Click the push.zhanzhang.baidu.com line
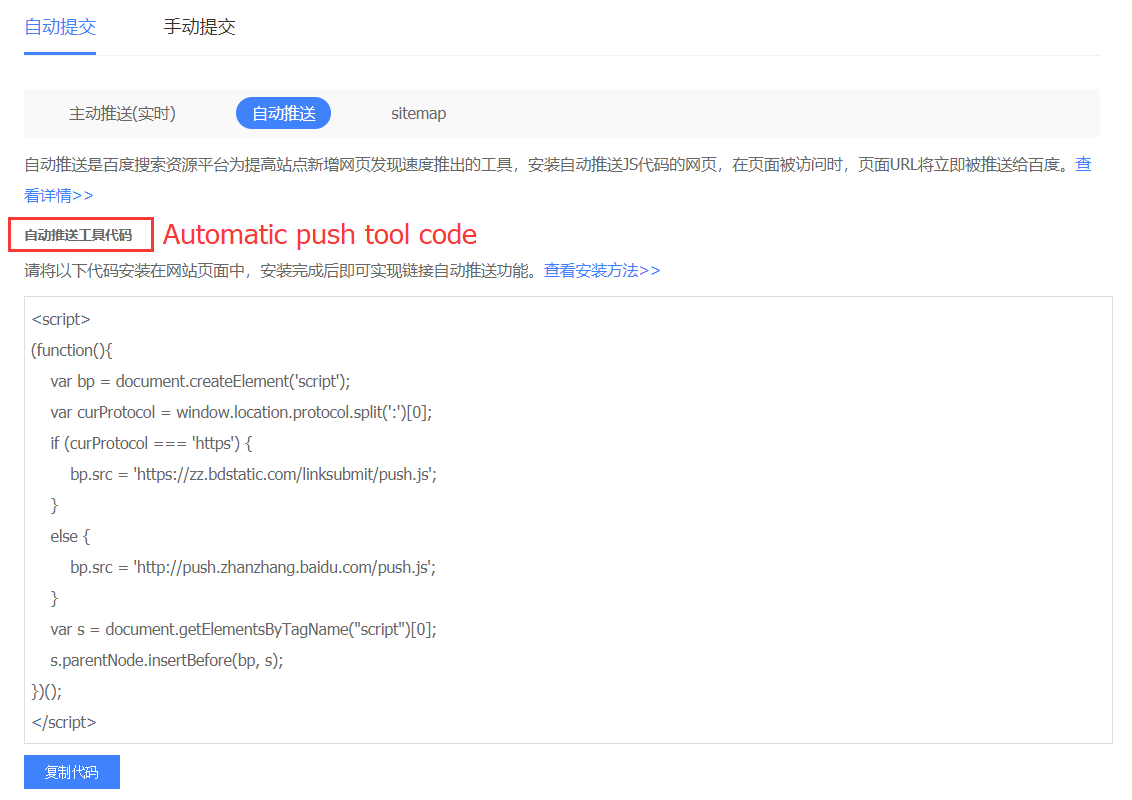Screen dimensions: 1132x800 [253, 568]
